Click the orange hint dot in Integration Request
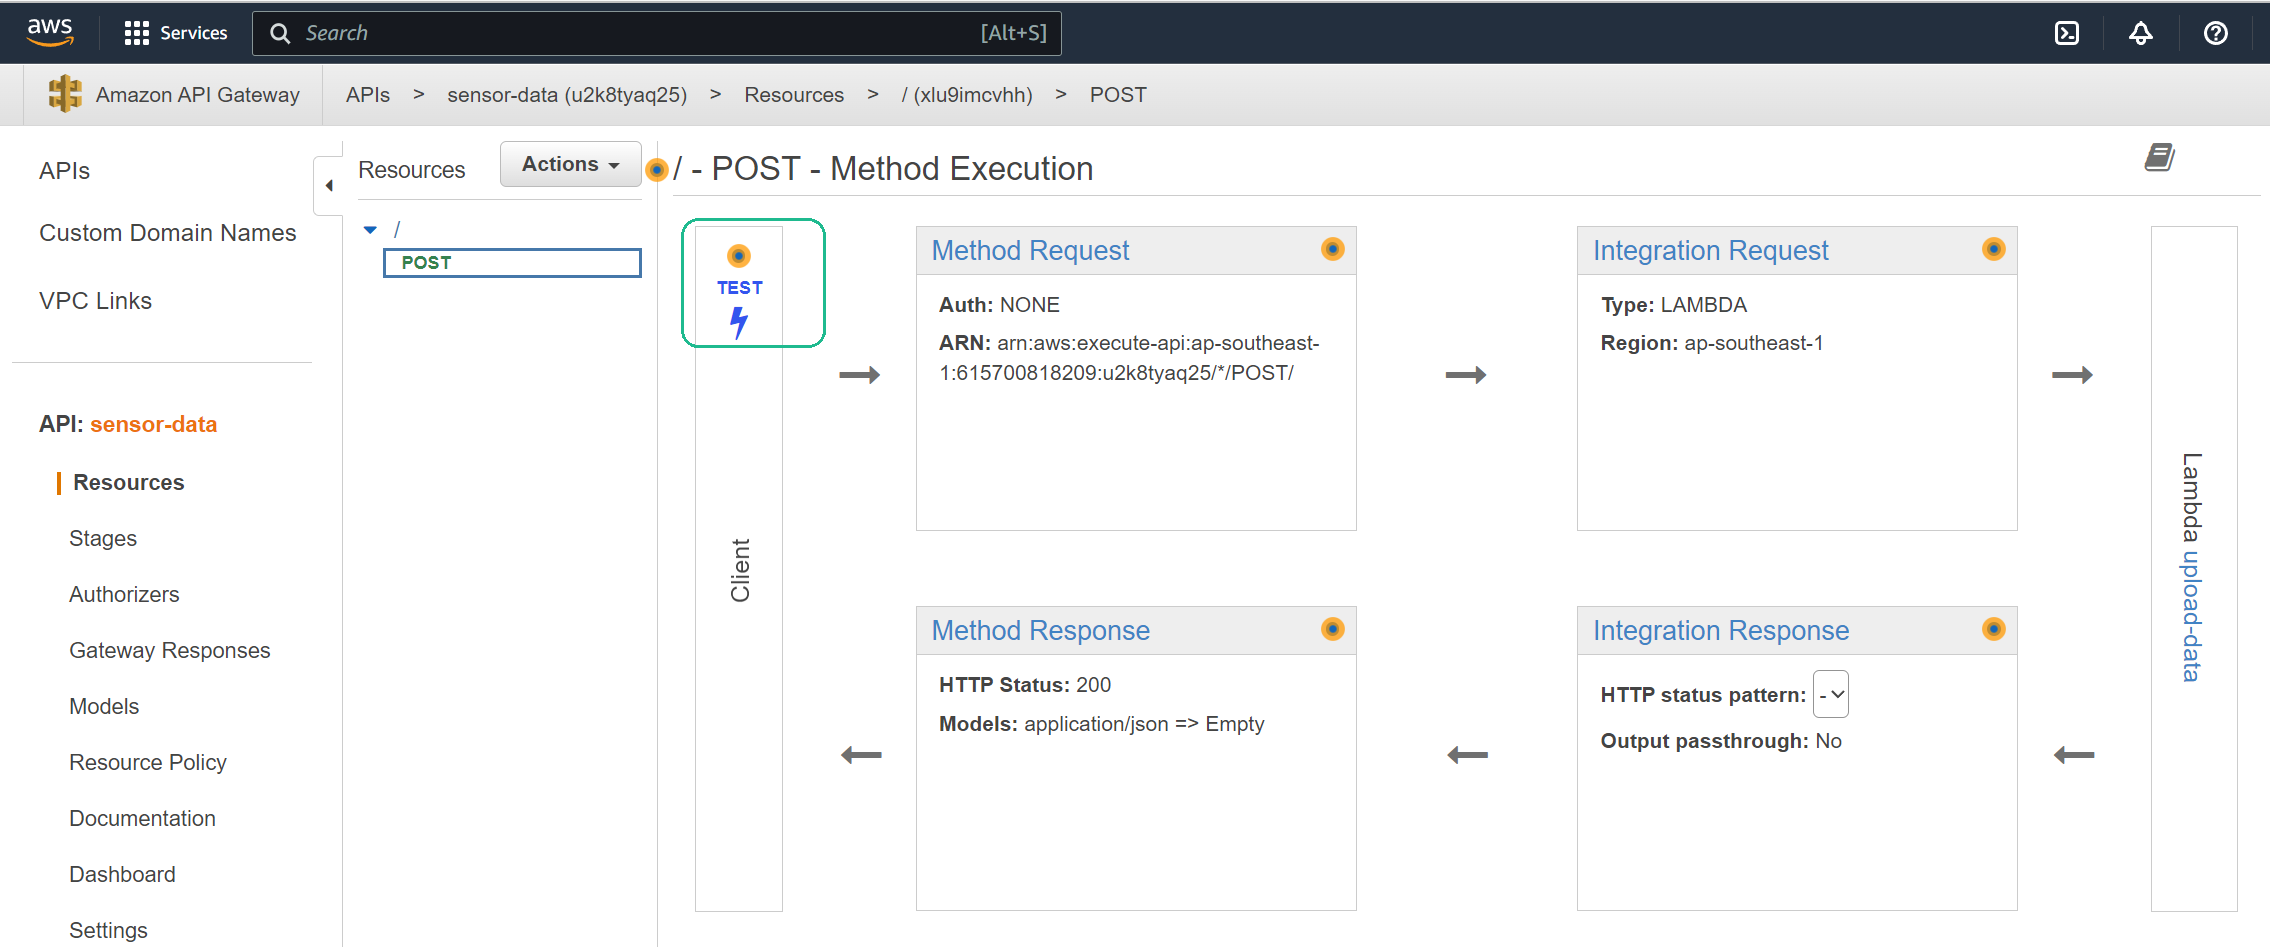The image size is (2270, 947). click(1993, 249)
